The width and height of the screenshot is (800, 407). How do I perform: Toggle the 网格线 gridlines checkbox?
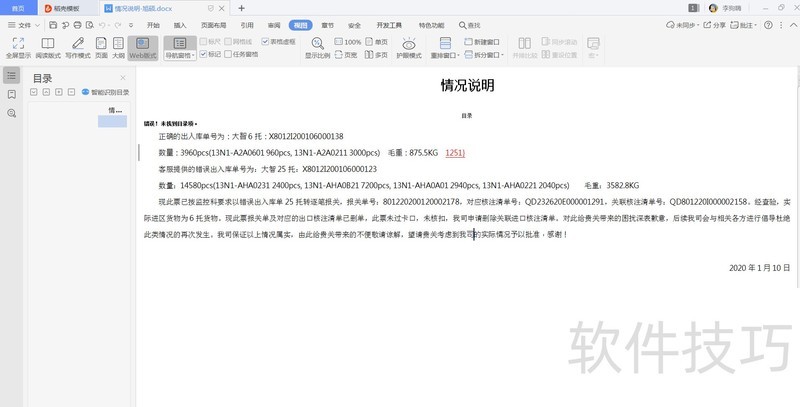coord(238,41)
